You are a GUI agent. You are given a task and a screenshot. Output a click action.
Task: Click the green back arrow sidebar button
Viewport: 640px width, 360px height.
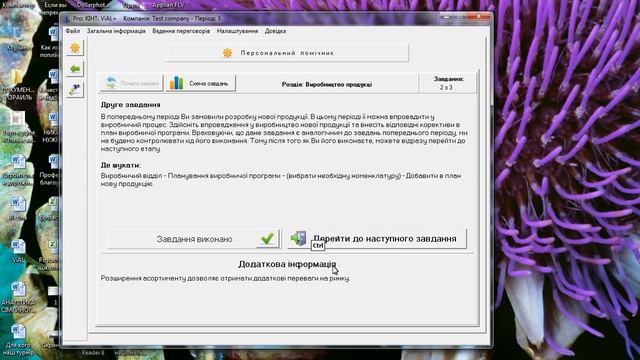[75, 69]
